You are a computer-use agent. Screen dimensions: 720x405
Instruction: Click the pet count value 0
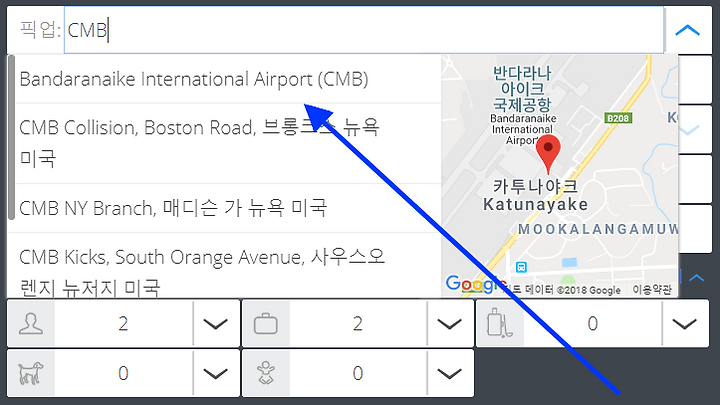click(123, 373)
